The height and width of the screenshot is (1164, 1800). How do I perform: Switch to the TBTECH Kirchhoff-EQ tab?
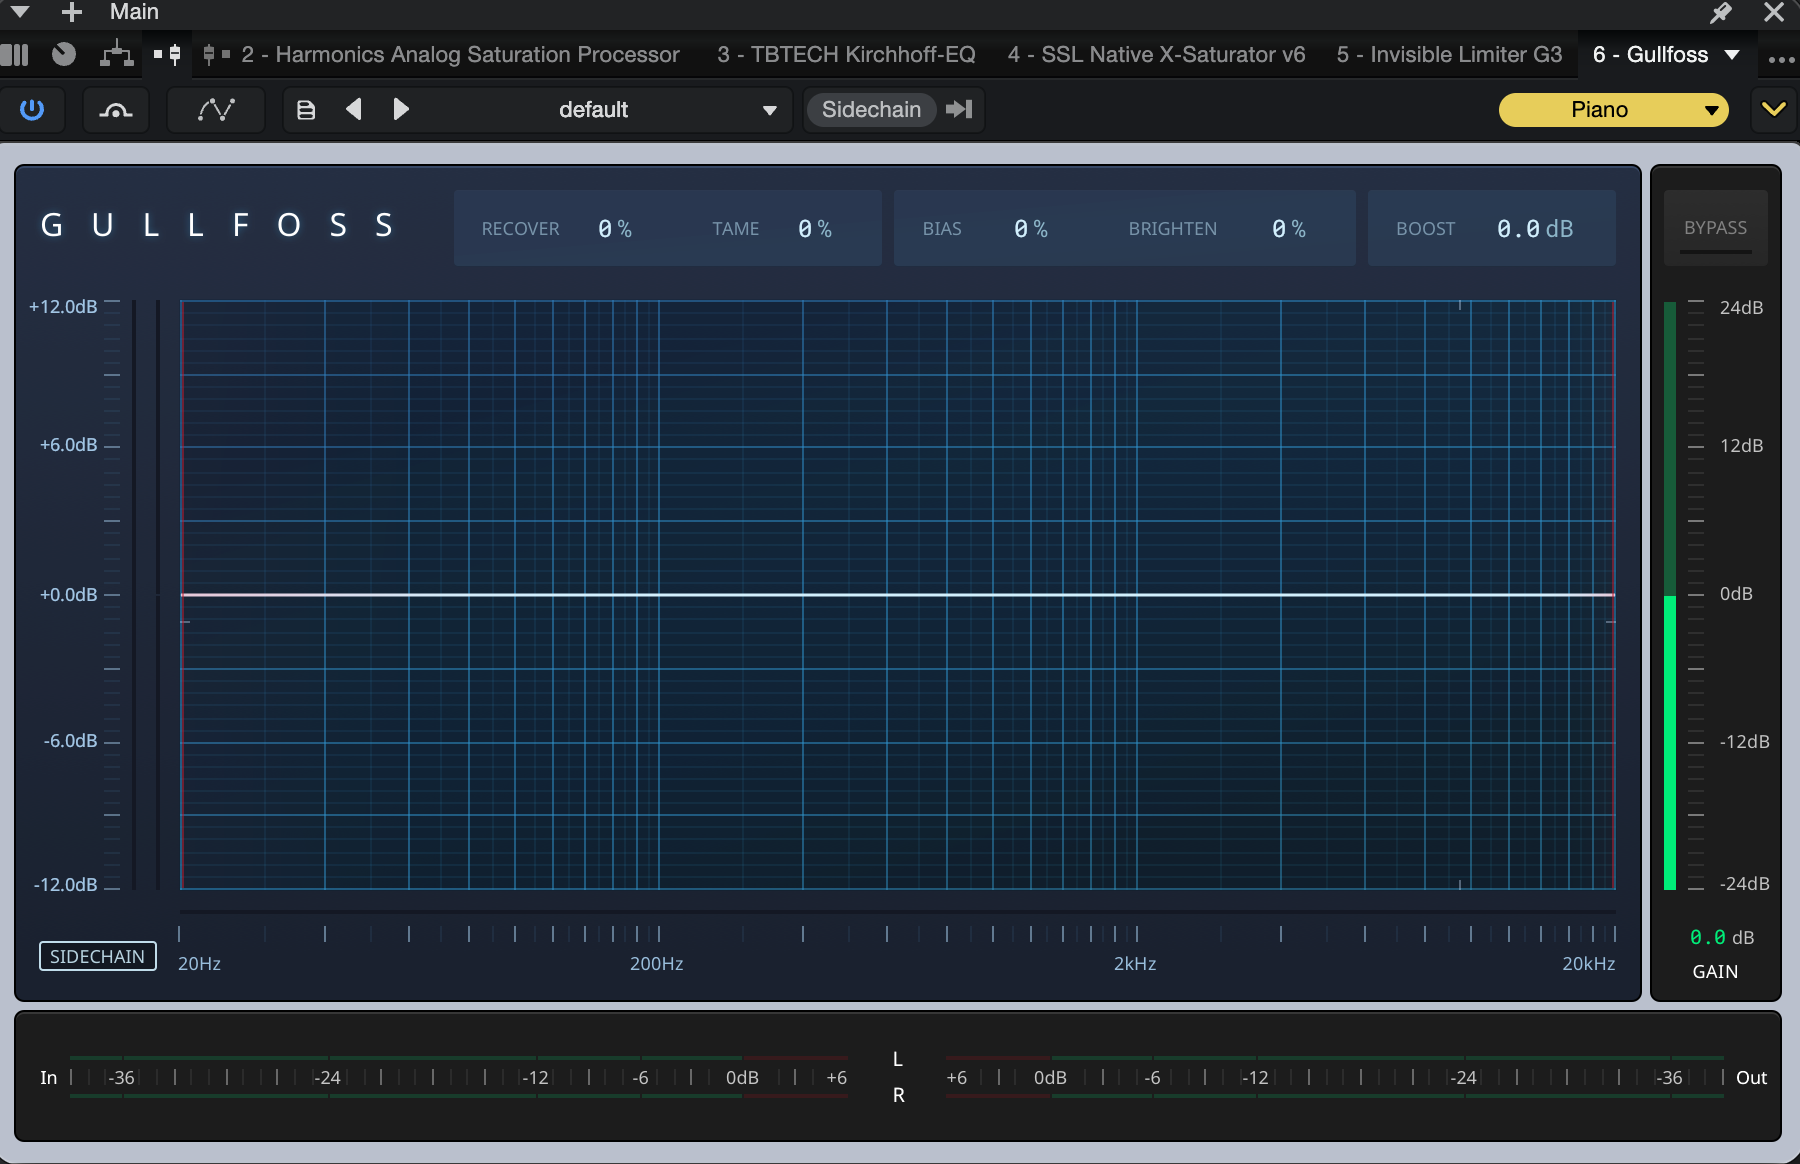[846, 55]
